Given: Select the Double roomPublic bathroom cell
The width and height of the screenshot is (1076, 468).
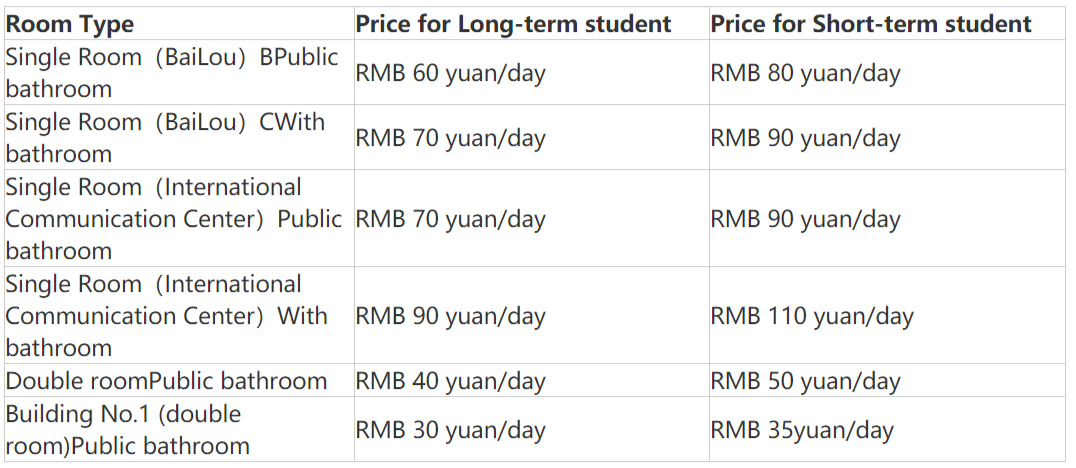Looking at the screenshot, I should 166,381.
